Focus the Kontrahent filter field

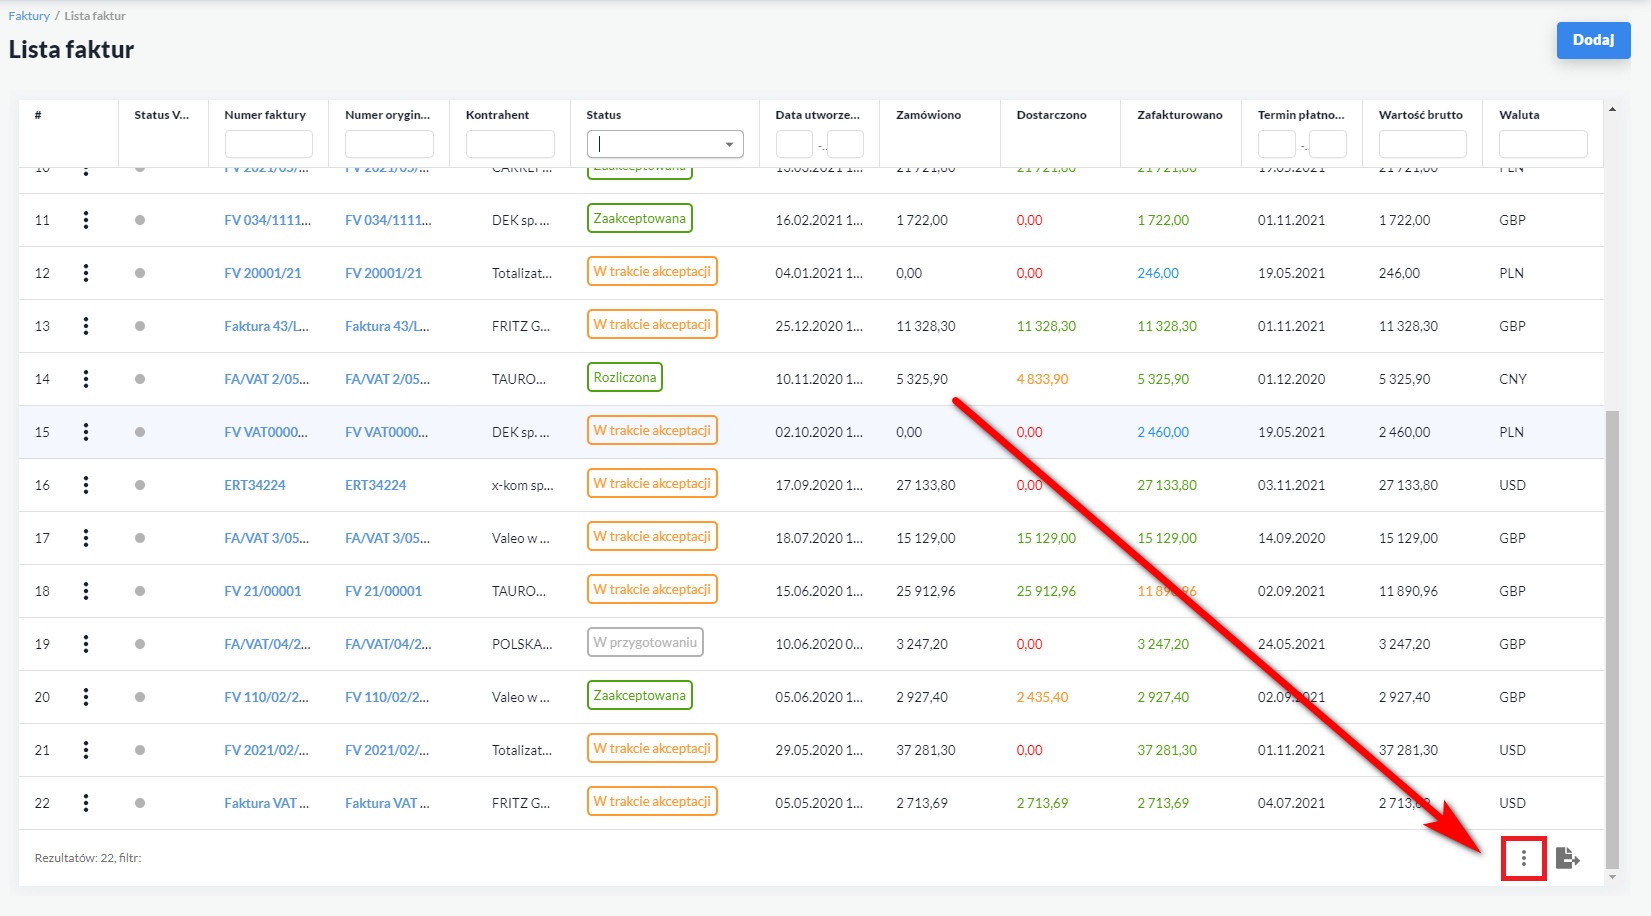pyautogui.click(x=510, y=144)
